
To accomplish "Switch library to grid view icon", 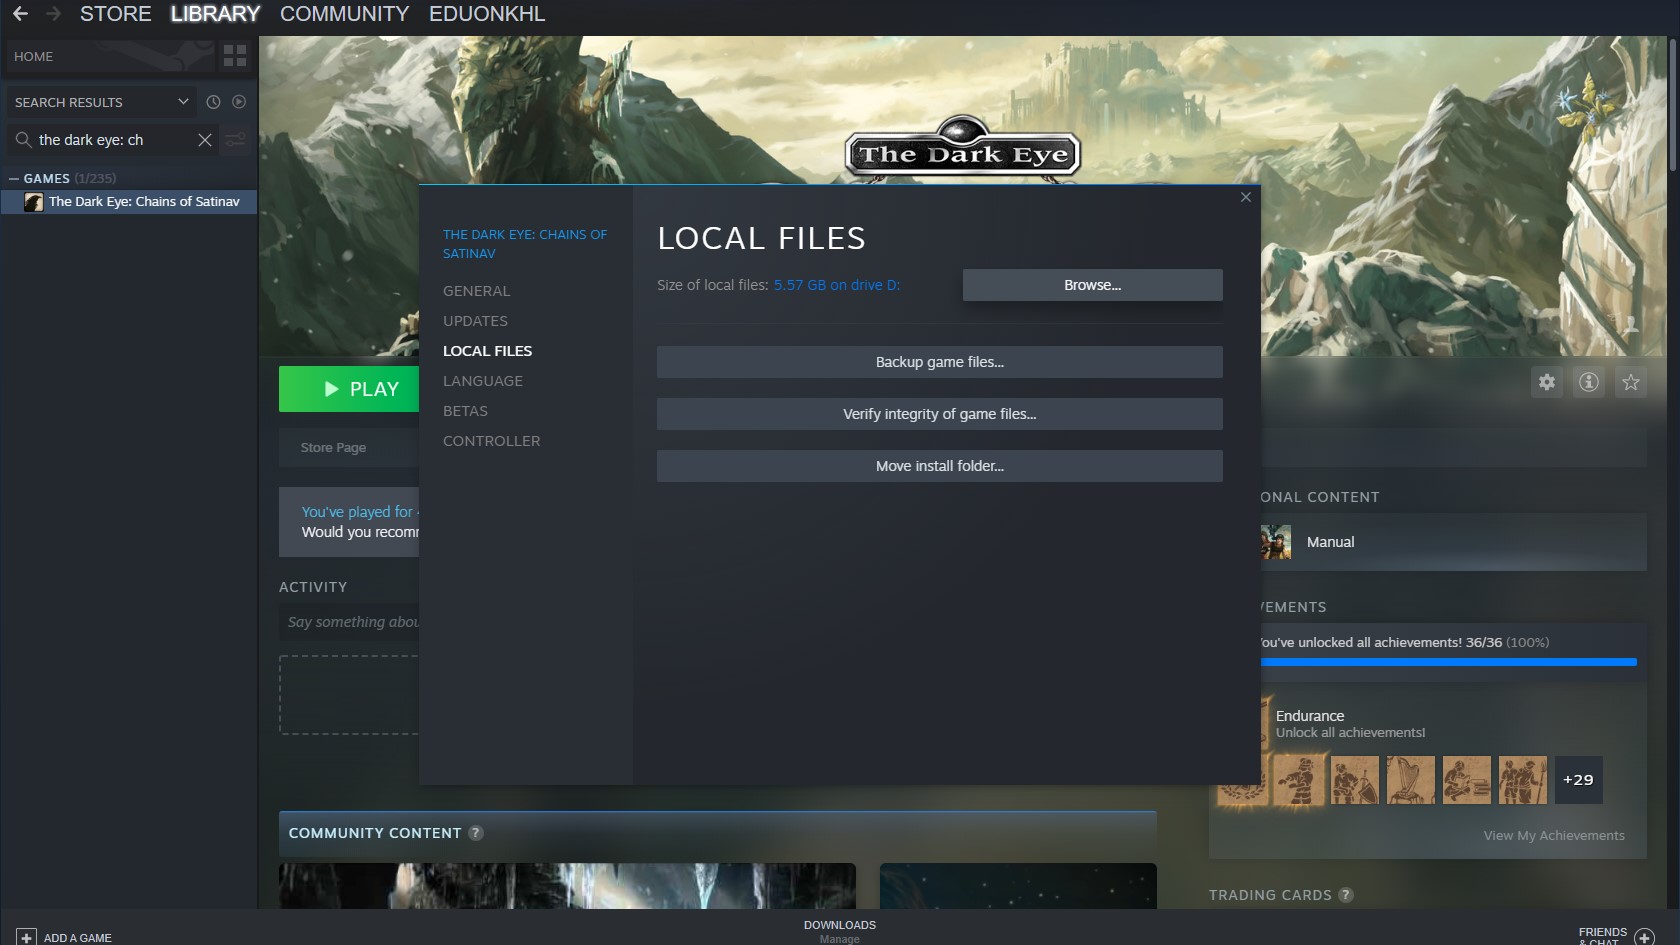I will point(235,56).
